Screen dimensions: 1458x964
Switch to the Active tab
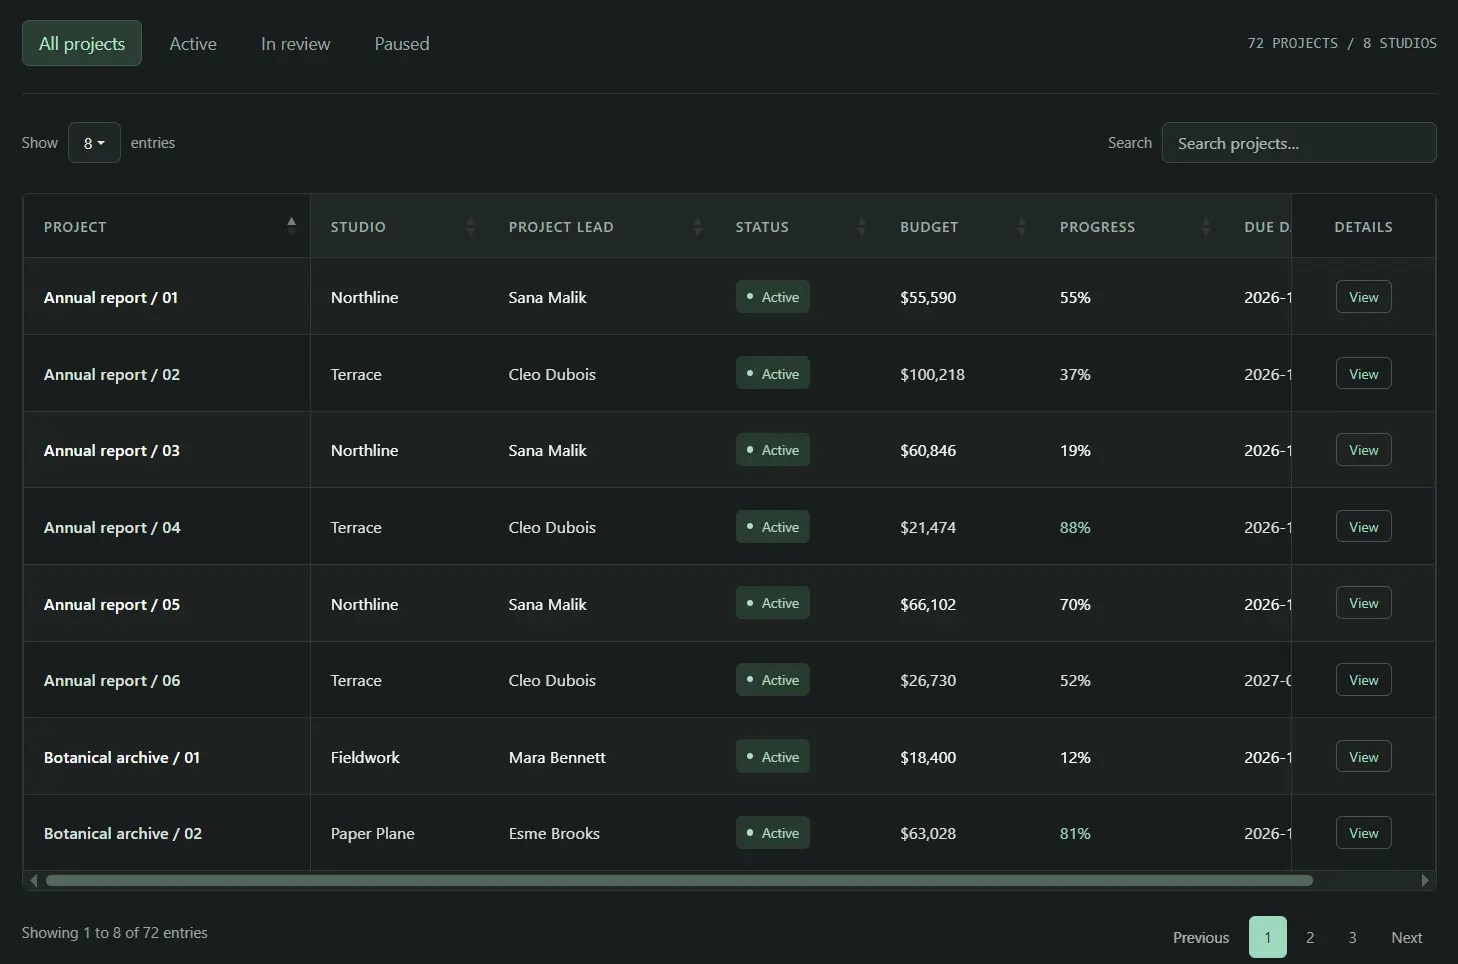[193, 43]
